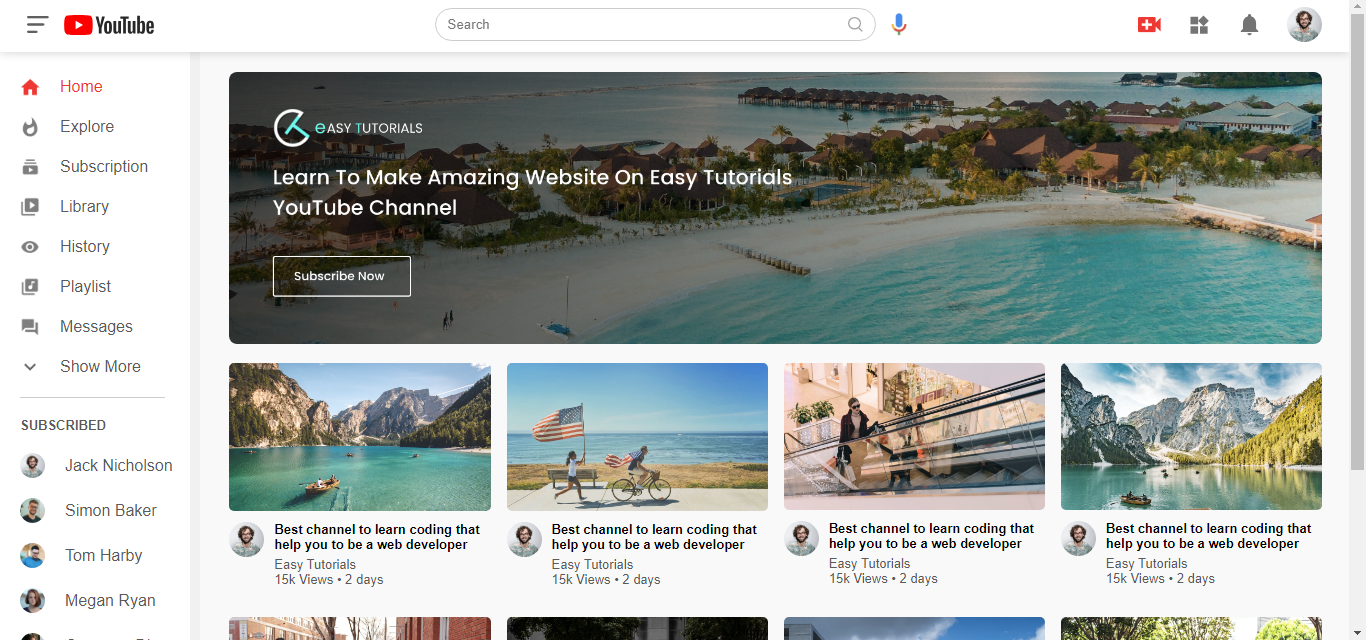Open Messages in the sidebar
Image resolution: width=1366 pixels, height=640 pixels.
click(x=95, y=326)
